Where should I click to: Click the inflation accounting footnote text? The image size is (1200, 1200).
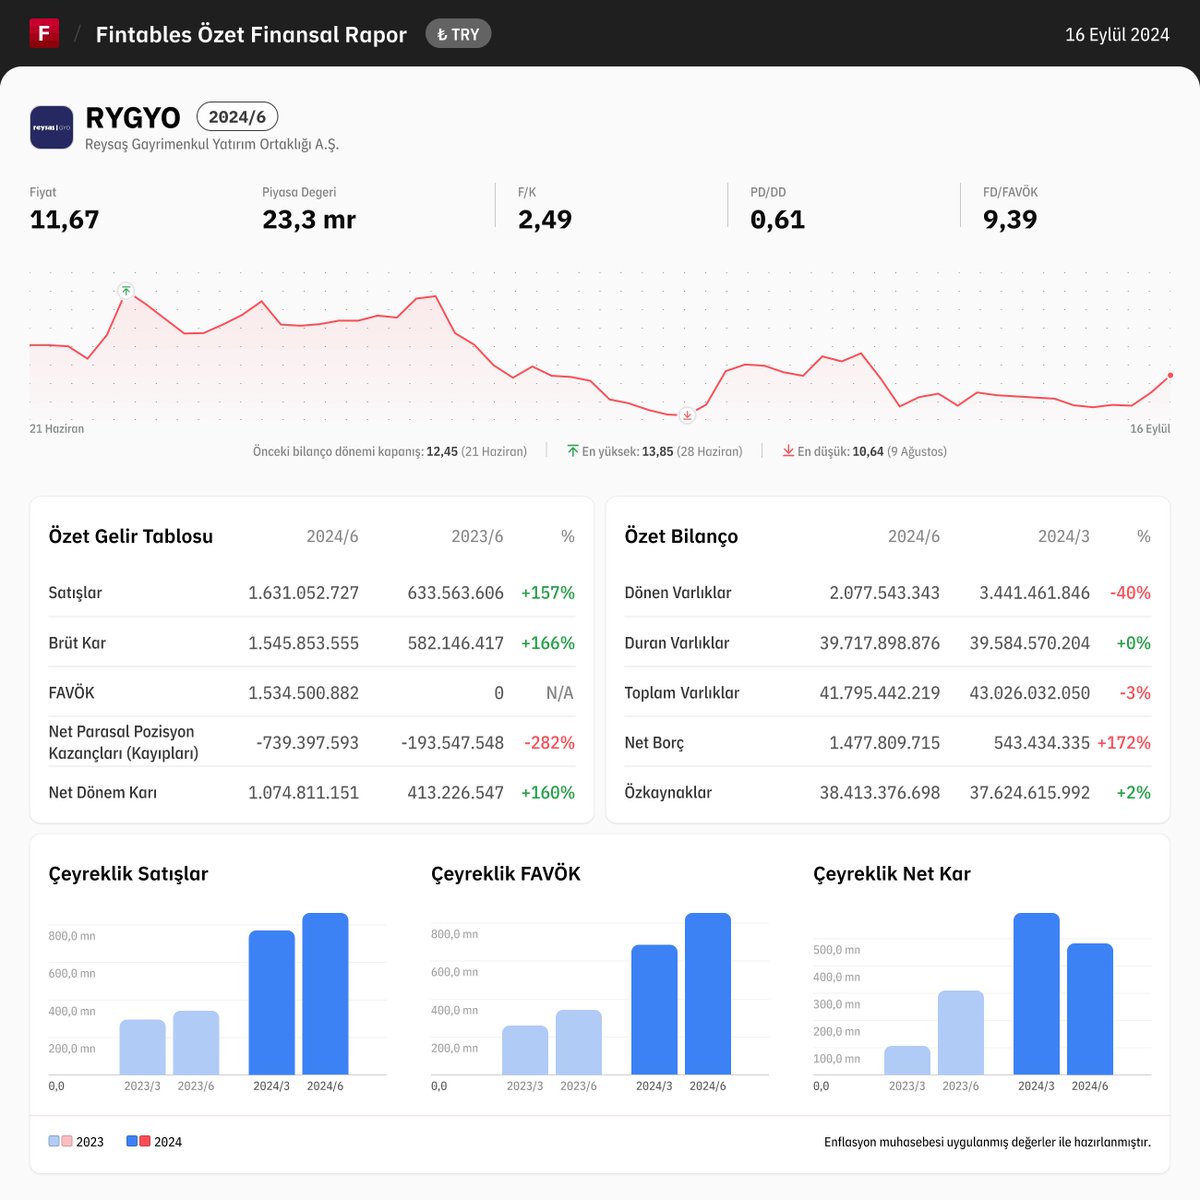(987, 1141)
